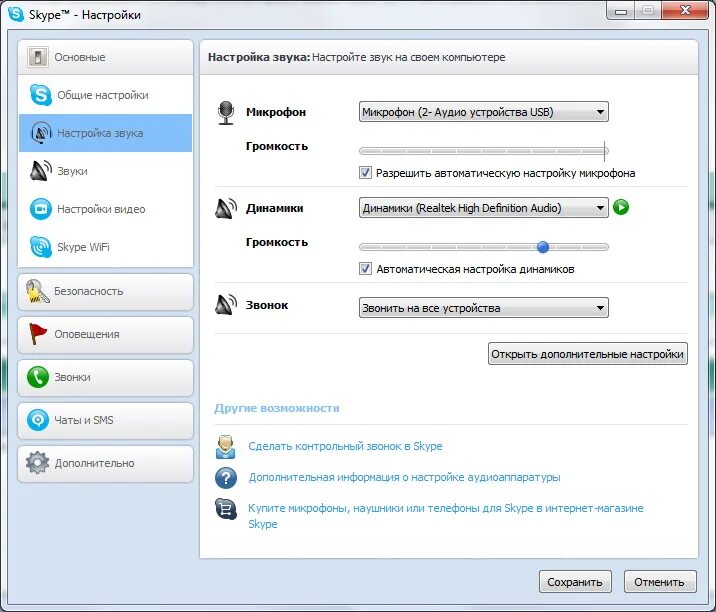
Task: Select Звуки in the sidebar
Action: [105, 171]
